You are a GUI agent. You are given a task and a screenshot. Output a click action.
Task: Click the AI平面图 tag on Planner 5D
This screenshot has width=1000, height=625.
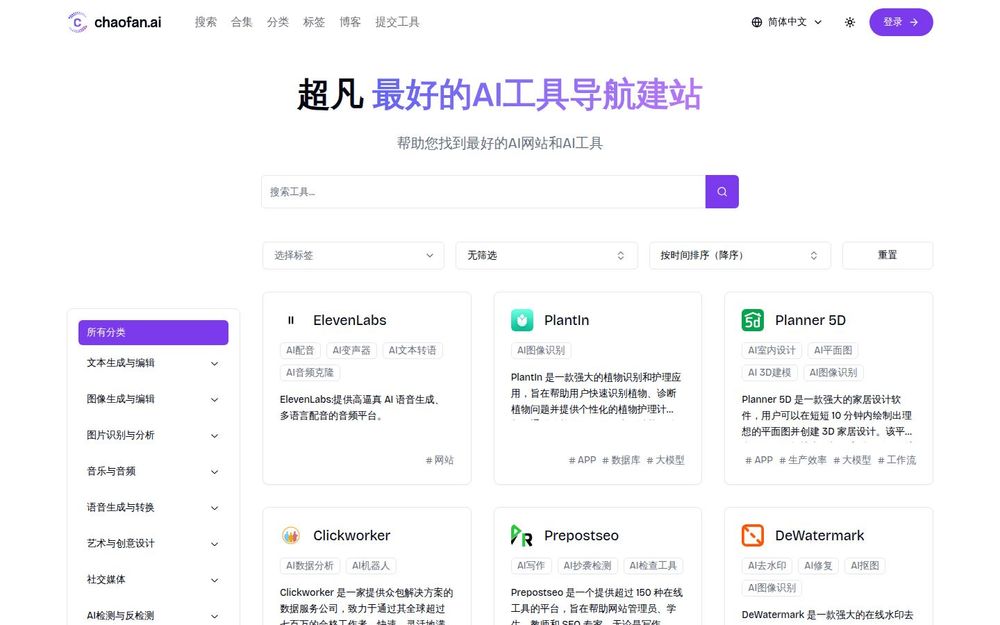(833, 350)
